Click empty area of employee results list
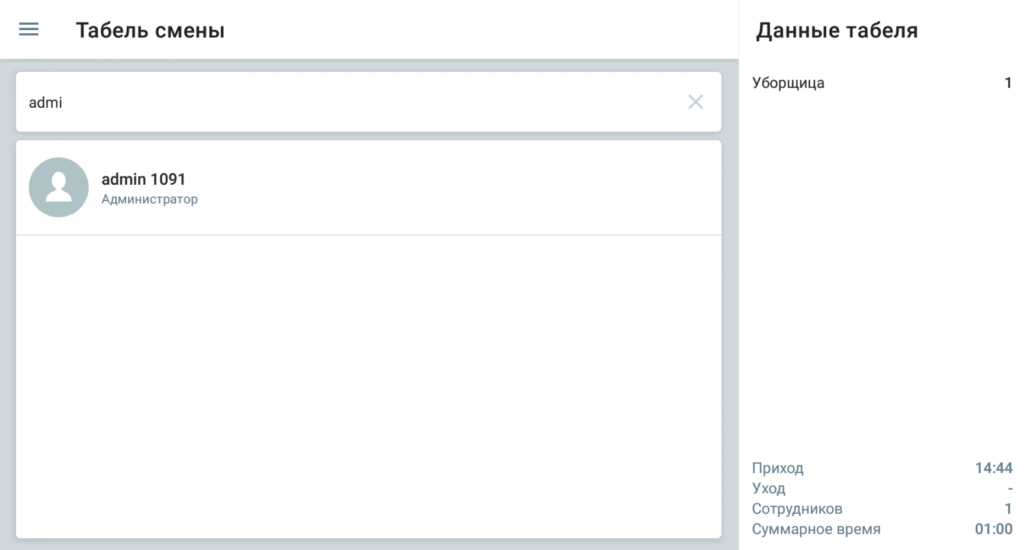The image size is (1024, 550). point(368,387)
